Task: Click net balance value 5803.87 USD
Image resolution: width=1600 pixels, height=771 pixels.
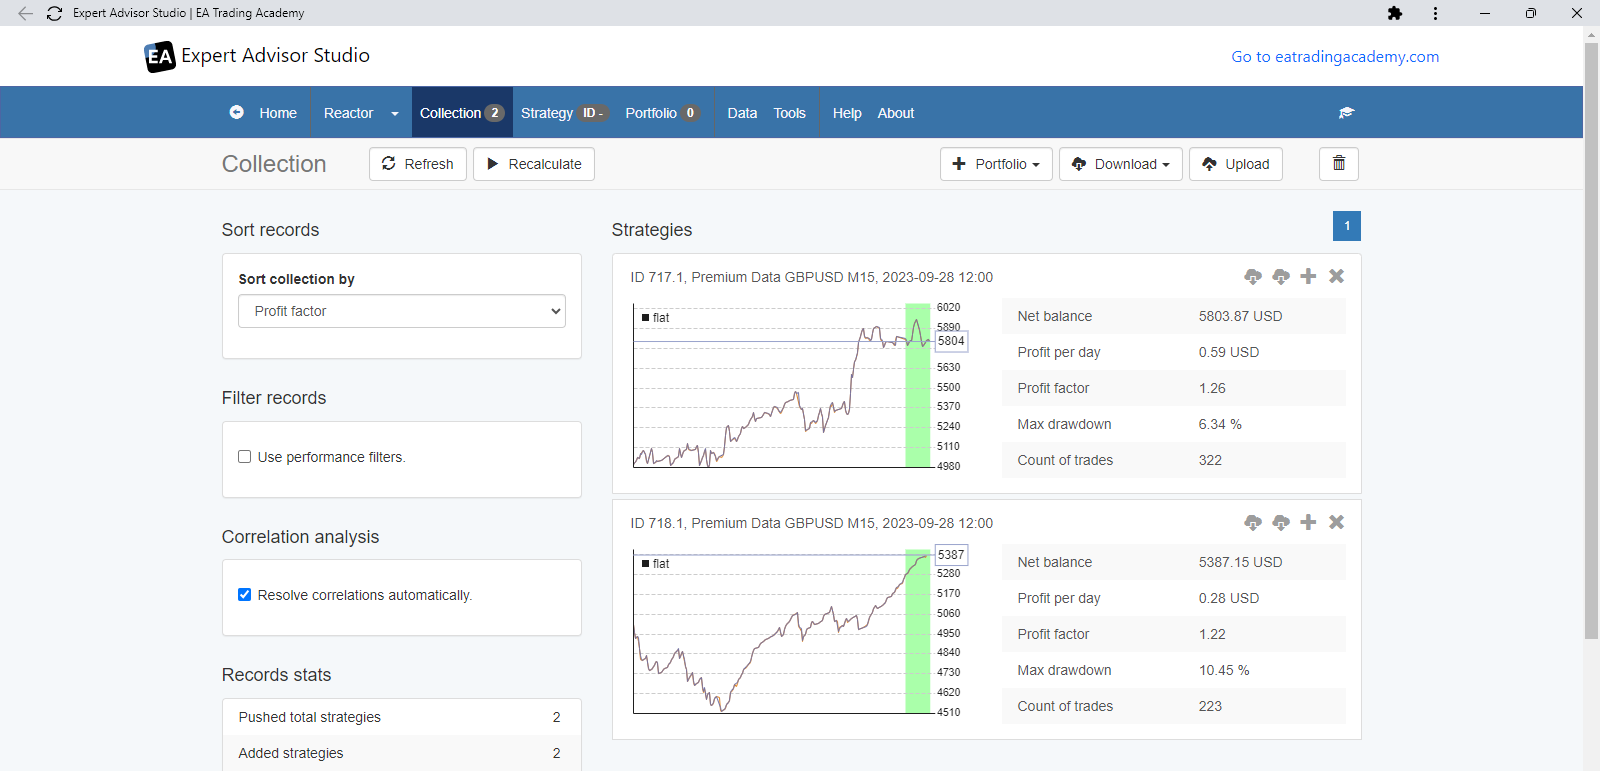Action: click(x=1240, y=316)
